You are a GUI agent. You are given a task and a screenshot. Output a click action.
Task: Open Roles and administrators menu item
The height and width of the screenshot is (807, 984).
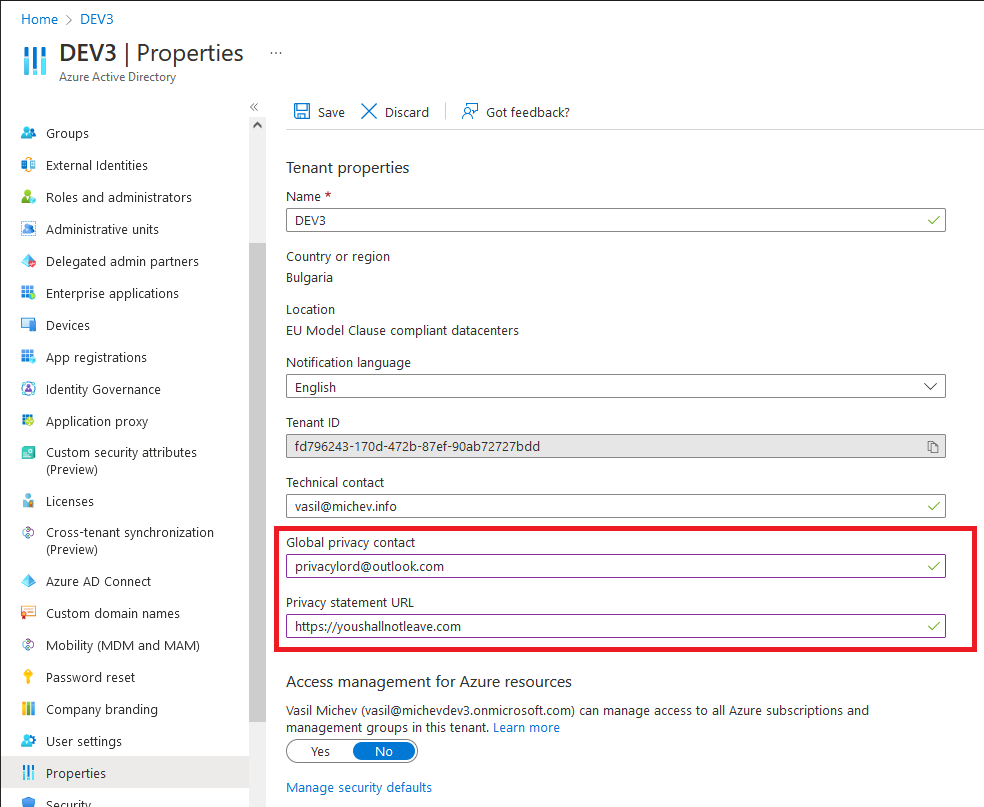click(118, 197)
